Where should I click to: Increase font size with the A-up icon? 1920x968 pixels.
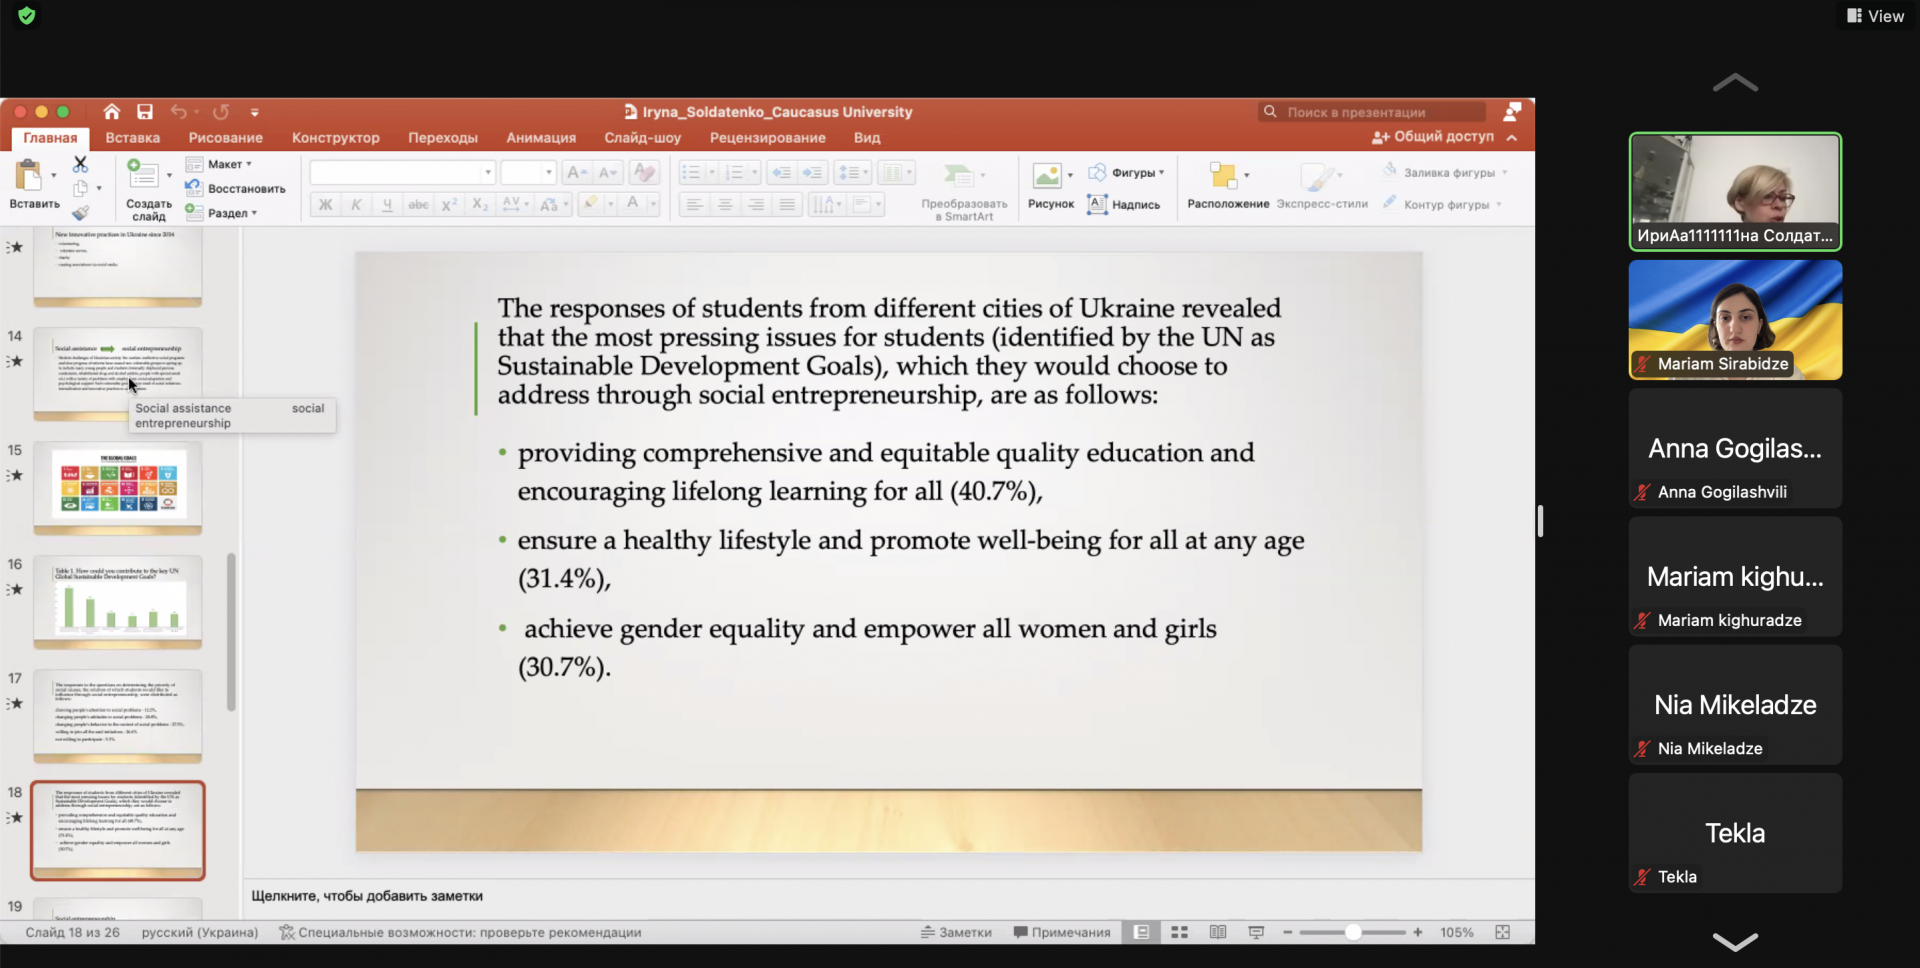click(577, 173)
